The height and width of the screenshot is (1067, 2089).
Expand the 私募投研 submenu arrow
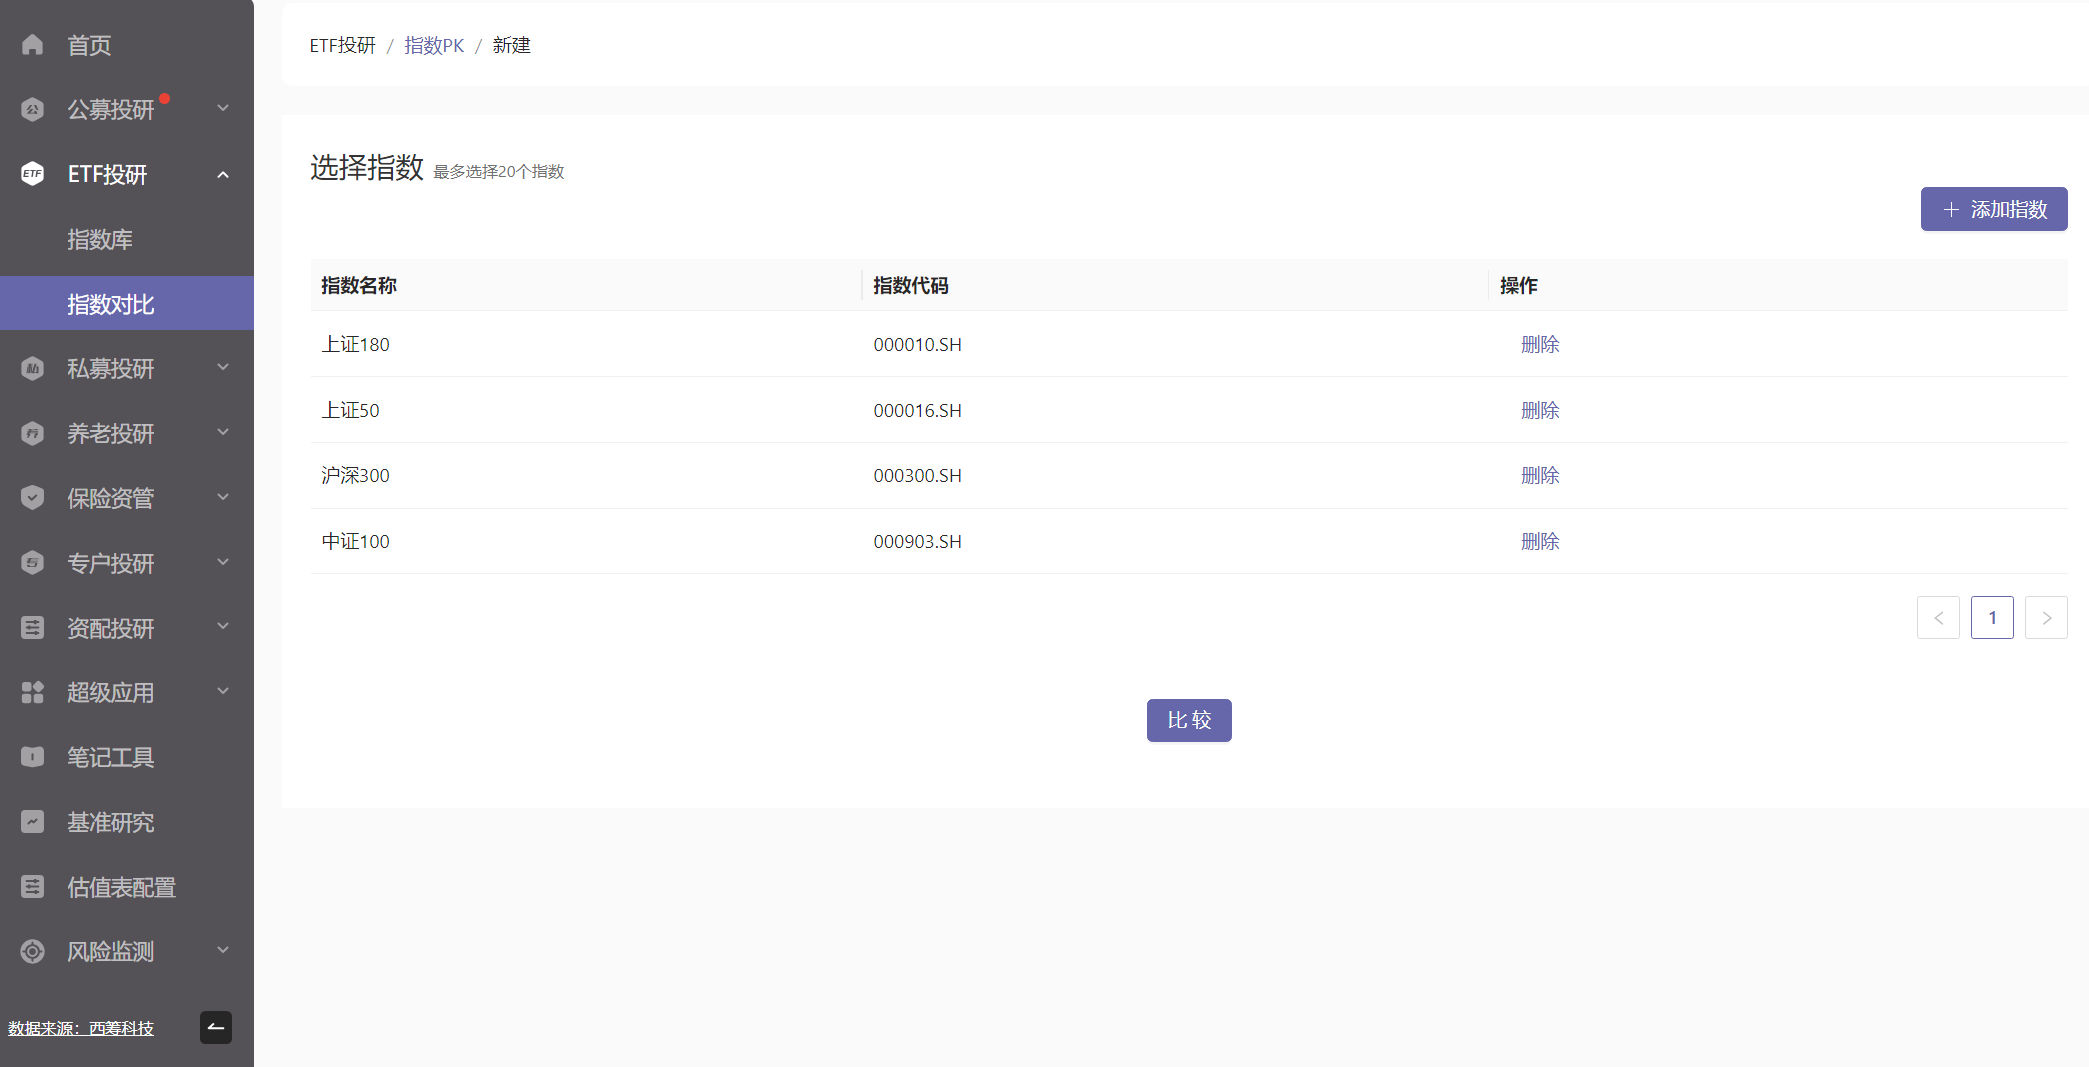[223, 368]
